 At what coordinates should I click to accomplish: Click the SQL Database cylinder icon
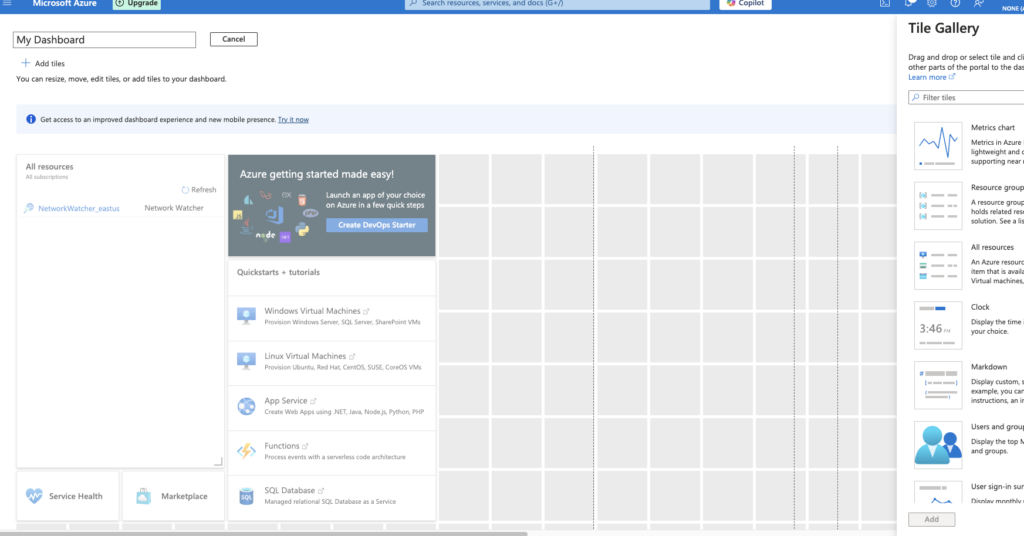point(246,496)
